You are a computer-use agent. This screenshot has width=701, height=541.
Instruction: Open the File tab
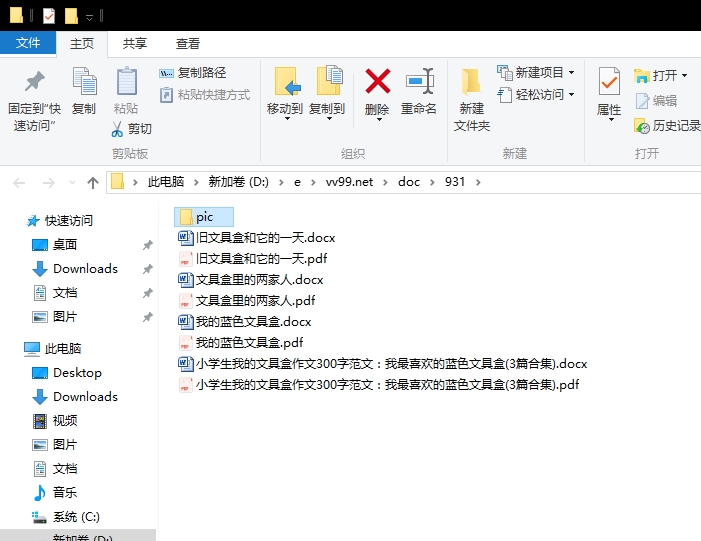(28, 43)
